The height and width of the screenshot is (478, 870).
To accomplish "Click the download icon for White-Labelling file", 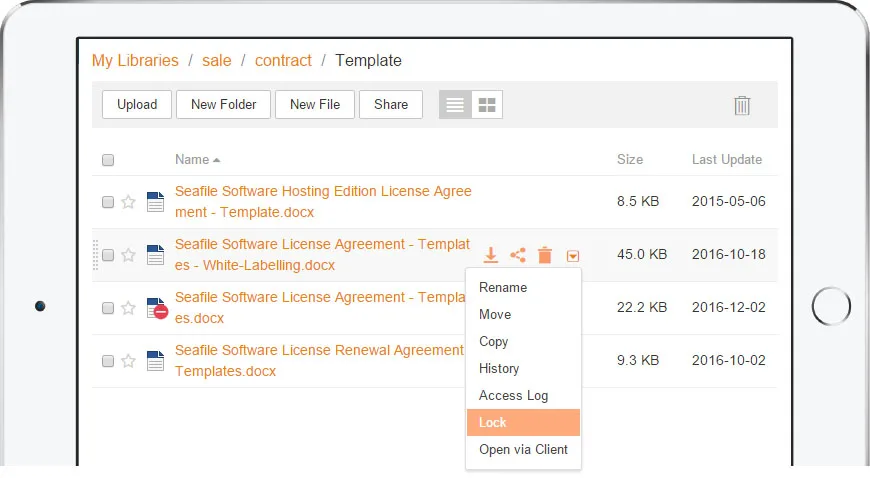I will 491,255.
